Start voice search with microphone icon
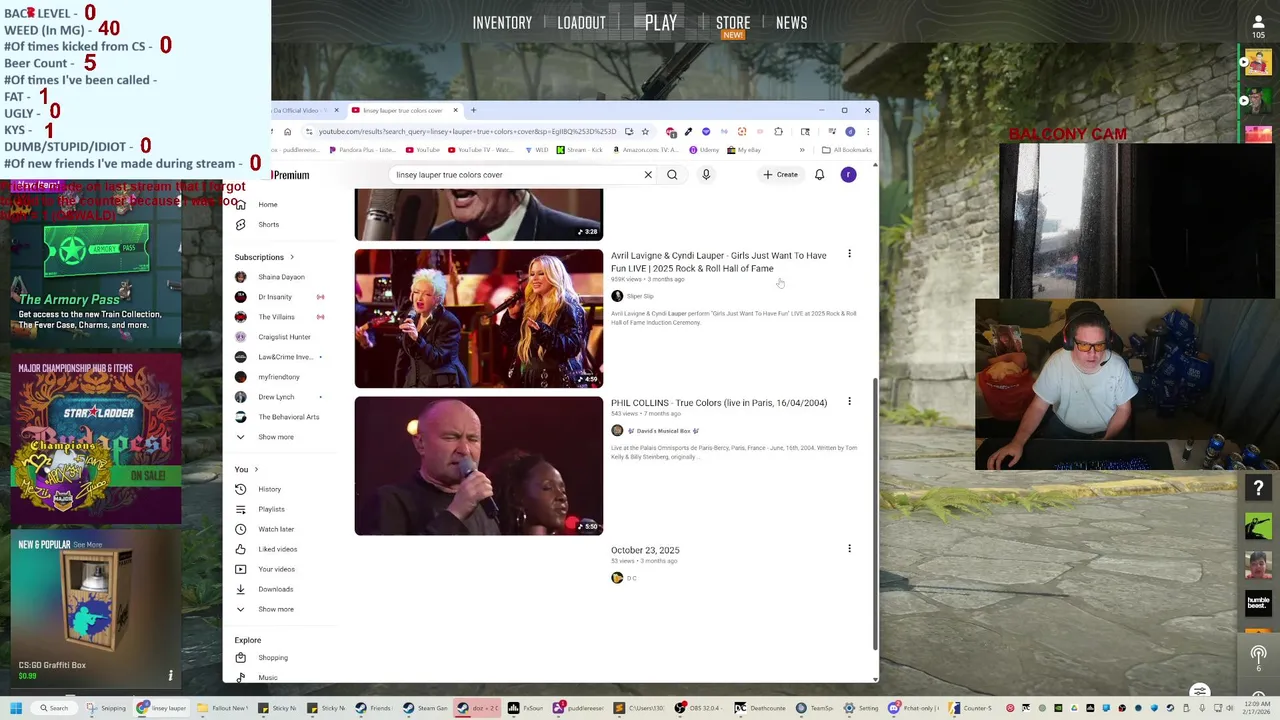 coord(706,175)
